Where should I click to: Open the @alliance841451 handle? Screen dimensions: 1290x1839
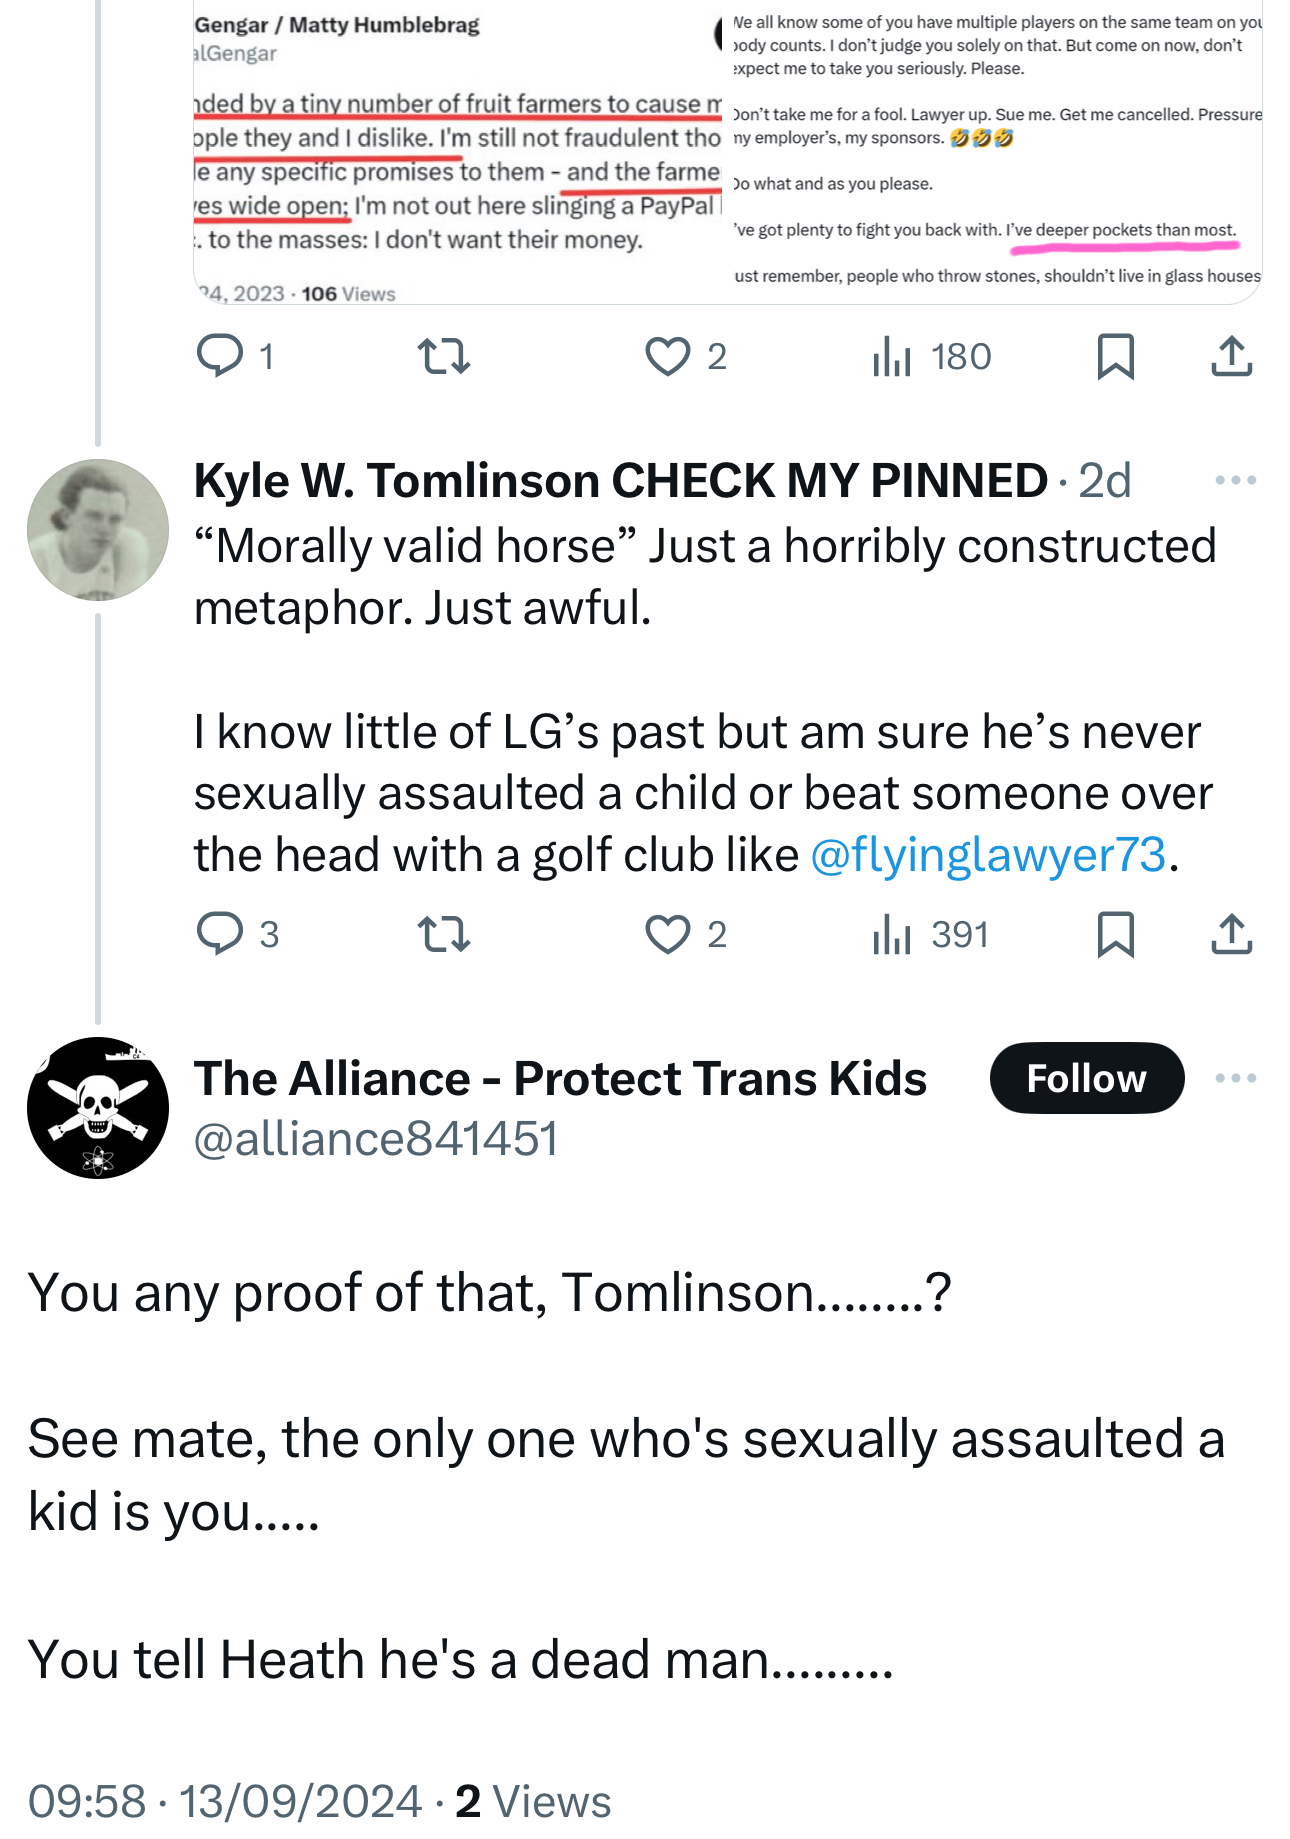click(375, 1139)
